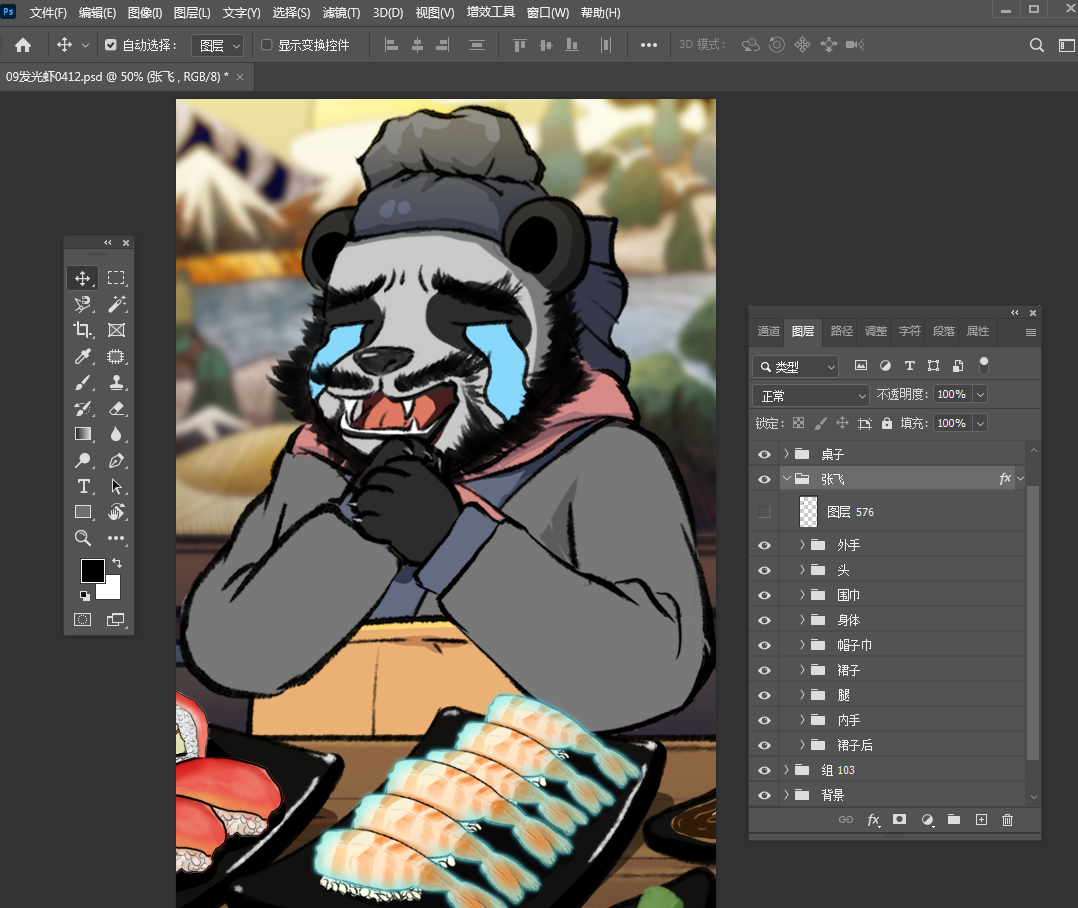Screen dimensions: 1078x908
Task: Select the Blur droplet tool
Action: click(116, 434)
